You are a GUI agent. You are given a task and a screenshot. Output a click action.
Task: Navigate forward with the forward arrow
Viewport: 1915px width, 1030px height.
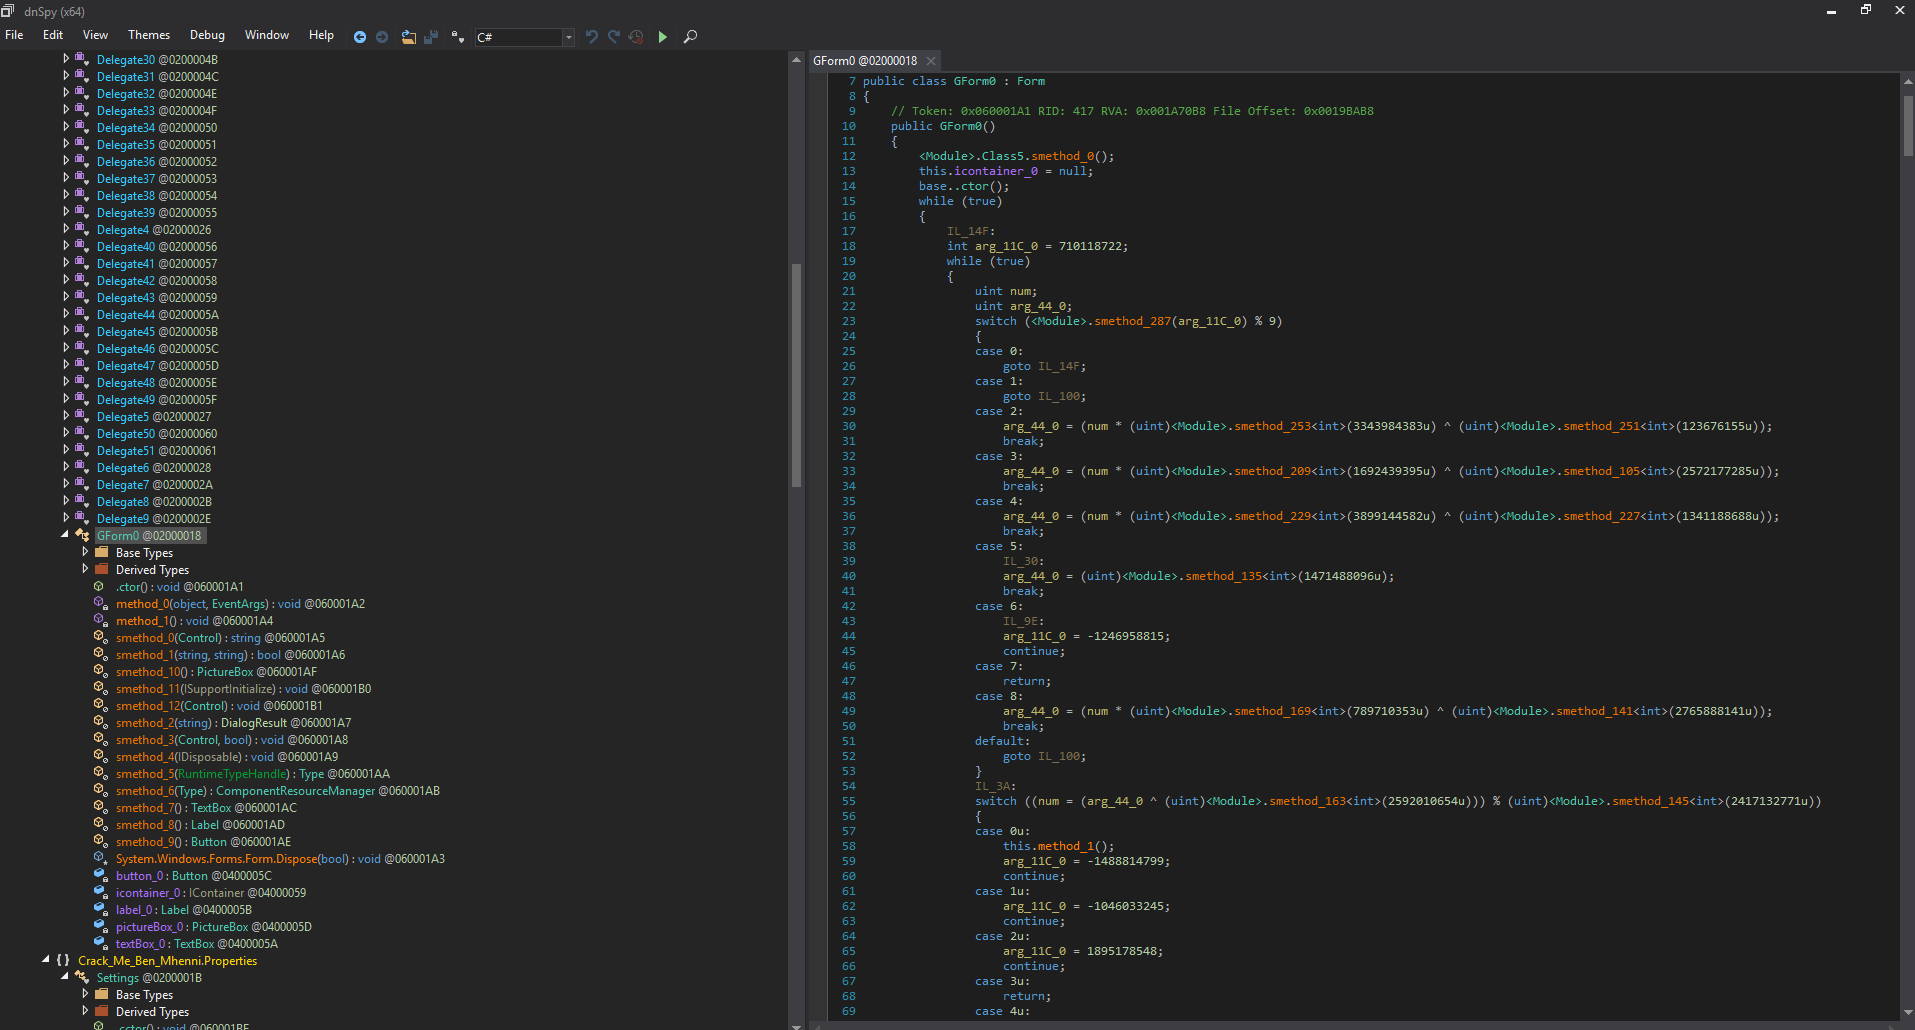382,37
